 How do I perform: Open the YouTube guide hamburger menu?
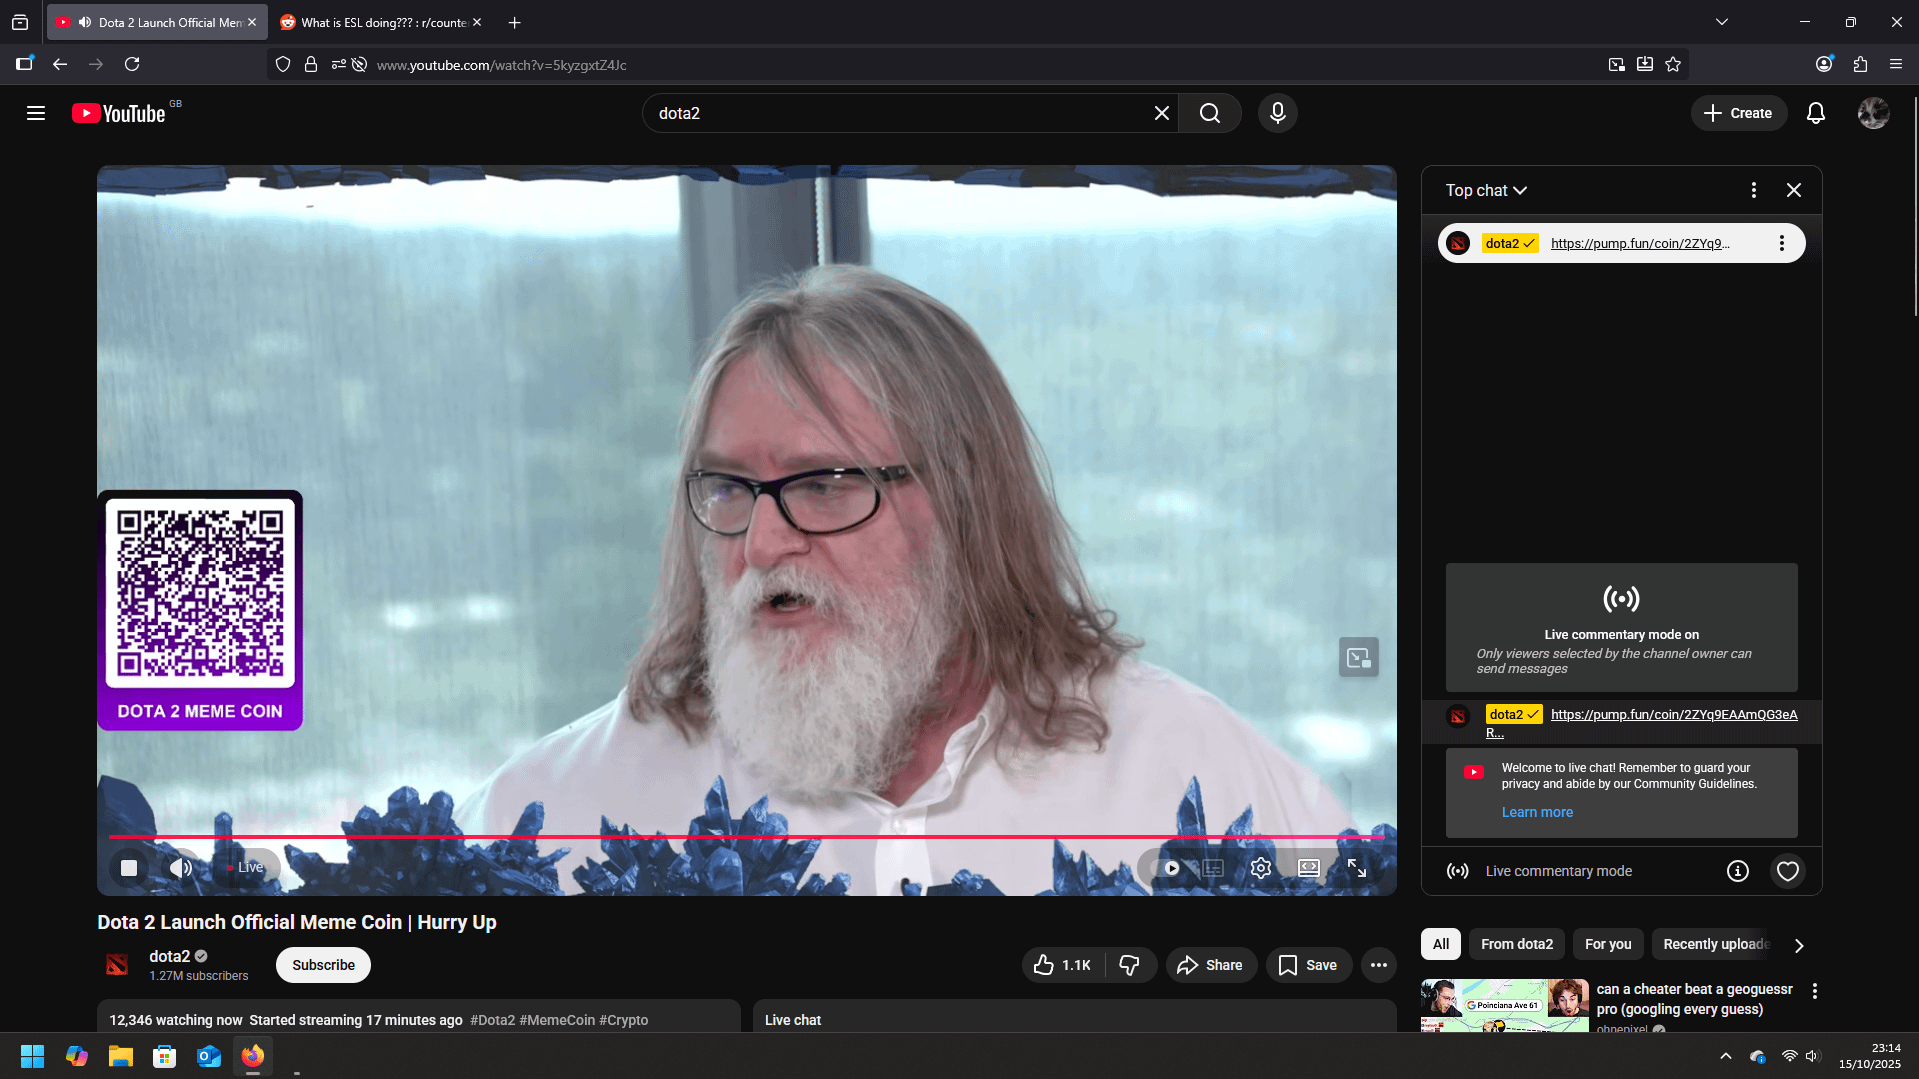(36, 113)
